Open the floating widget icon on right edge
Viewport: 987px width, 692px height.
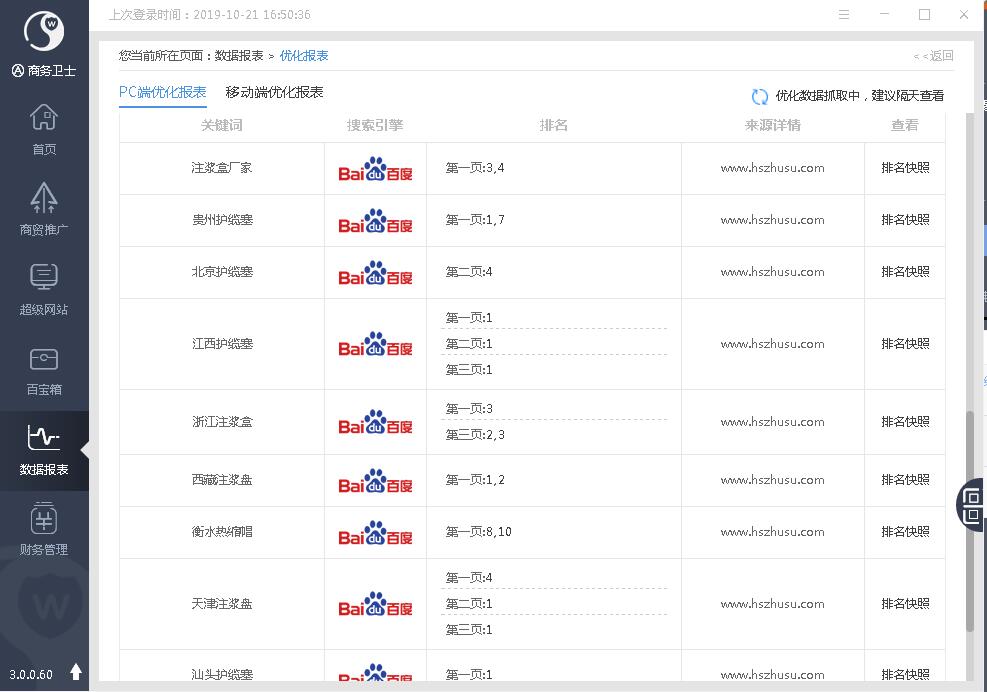point(972,504)
